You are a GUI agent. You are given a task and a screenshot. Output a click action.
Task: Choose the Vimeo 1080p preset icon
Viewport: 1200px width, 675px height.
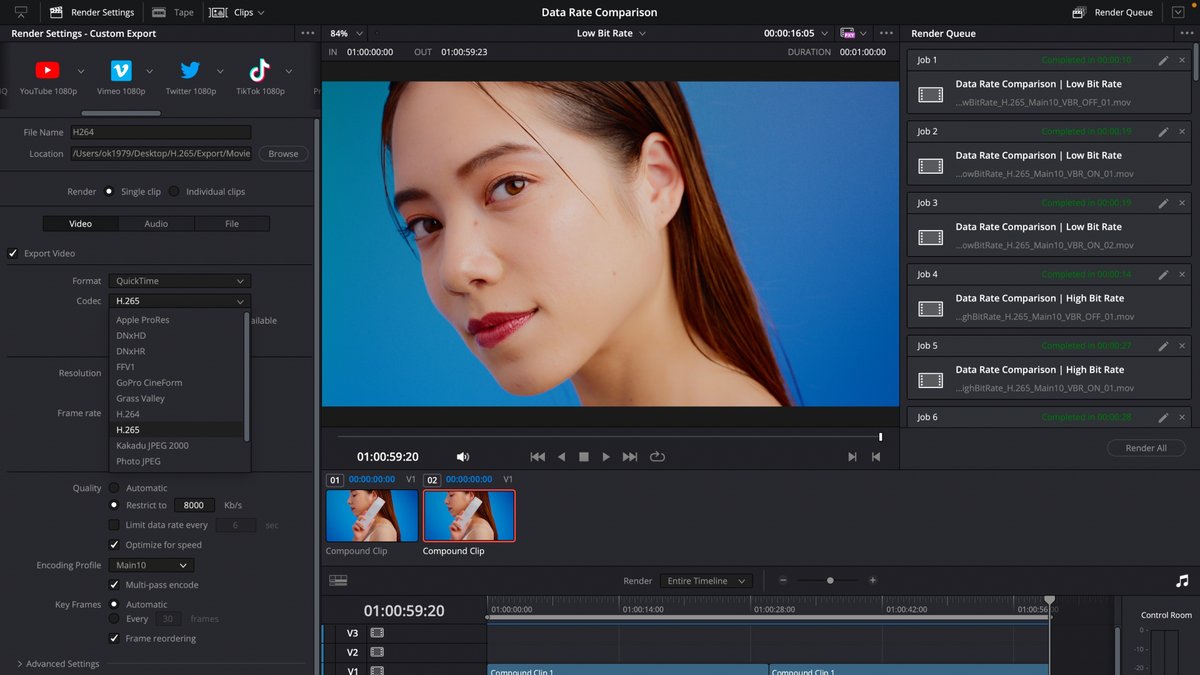pos(121,70)
